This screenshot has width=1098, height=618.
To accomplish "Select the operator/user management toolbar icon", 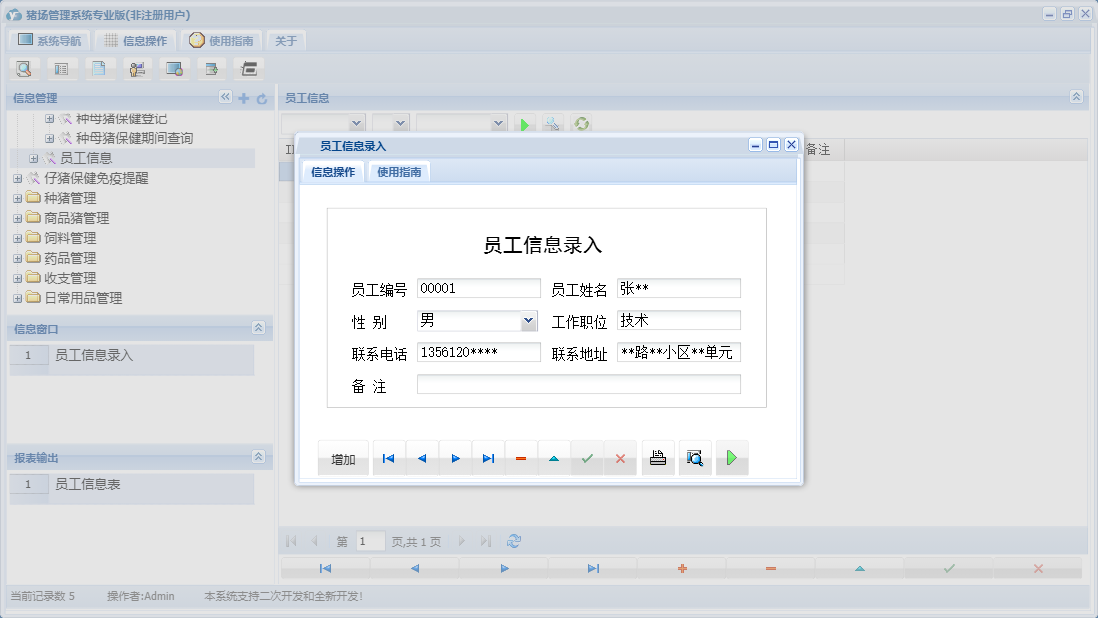I will (x=137, y=68).
